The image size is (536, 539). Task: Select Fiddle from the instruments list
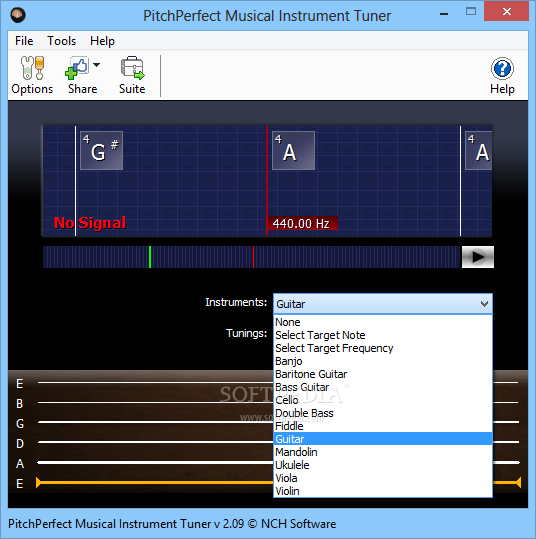(x=383, y=426)
